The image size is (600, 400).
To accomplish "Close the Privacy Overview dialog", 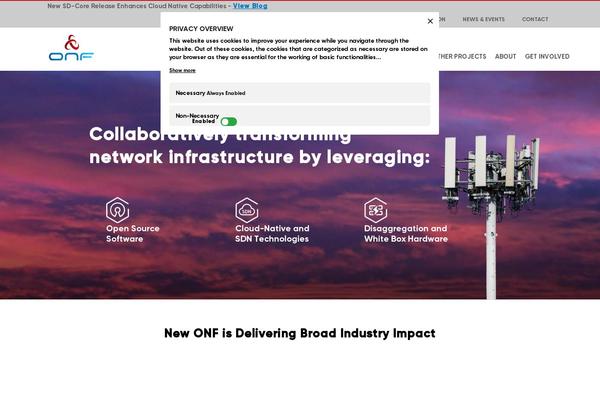I will 430,21.
